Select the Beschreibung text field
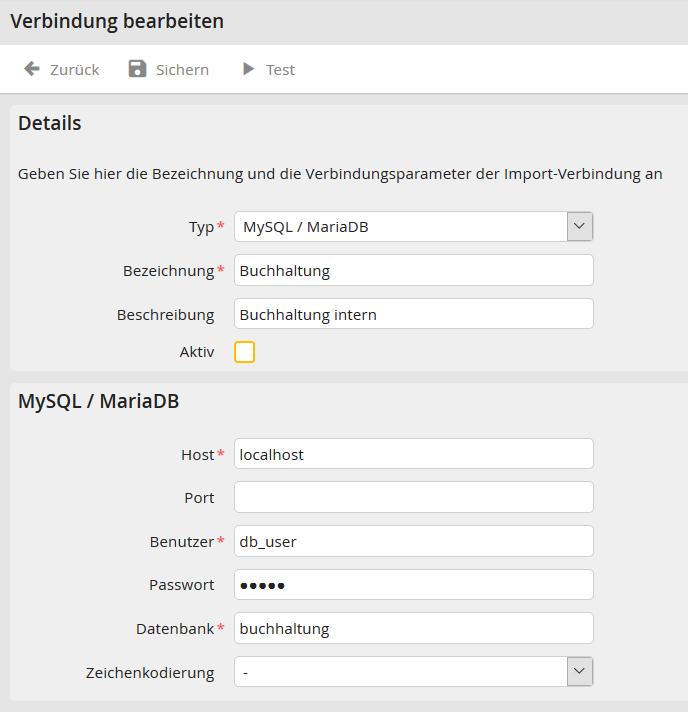The image size is (688, 712). coord(413,314)
